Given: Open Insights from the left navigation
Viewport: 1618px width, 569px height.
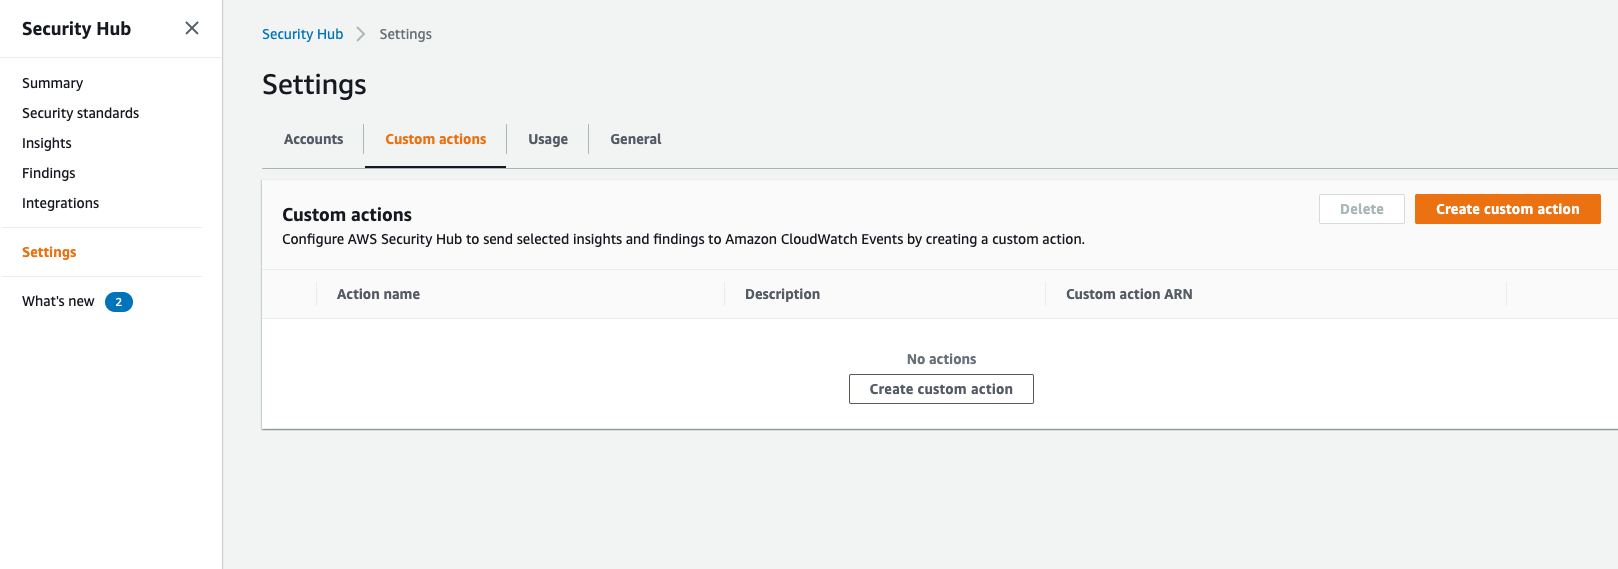Looking at the screenshot, I should (47, 143).
